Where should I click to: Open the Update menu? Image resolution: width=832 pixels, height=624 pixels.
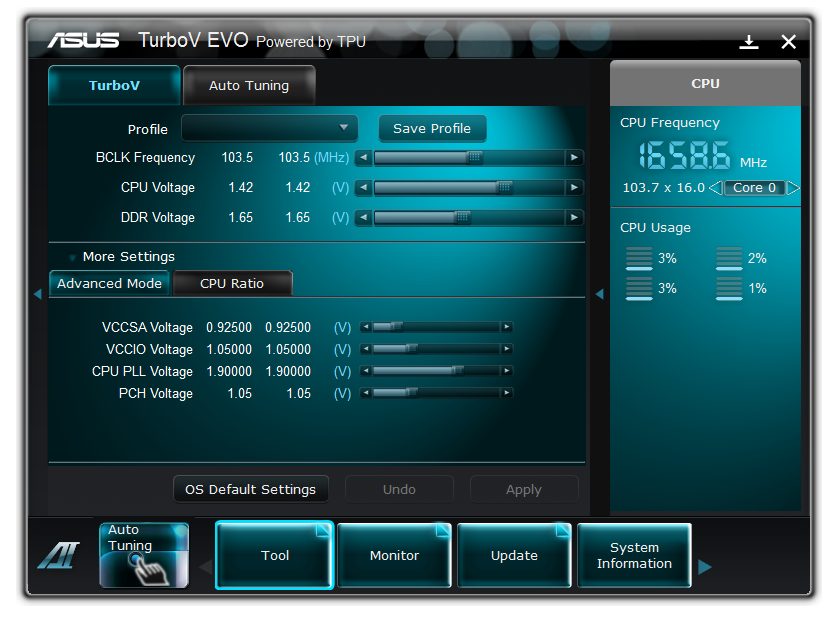pyautogui.click(x=514, y=555)
